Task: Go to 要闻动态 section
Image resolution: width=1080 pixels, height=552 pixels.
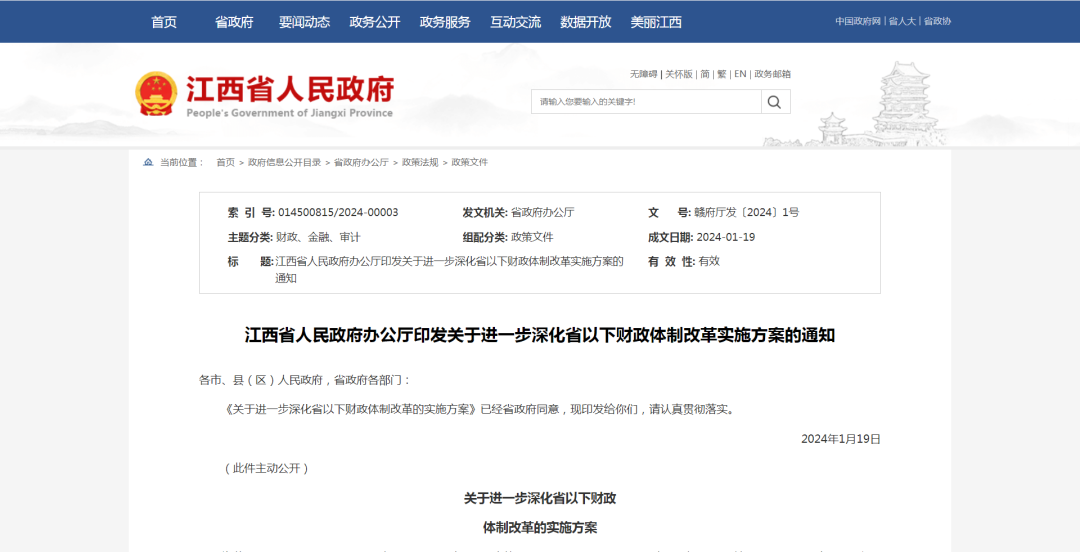Action: [304, 22]
